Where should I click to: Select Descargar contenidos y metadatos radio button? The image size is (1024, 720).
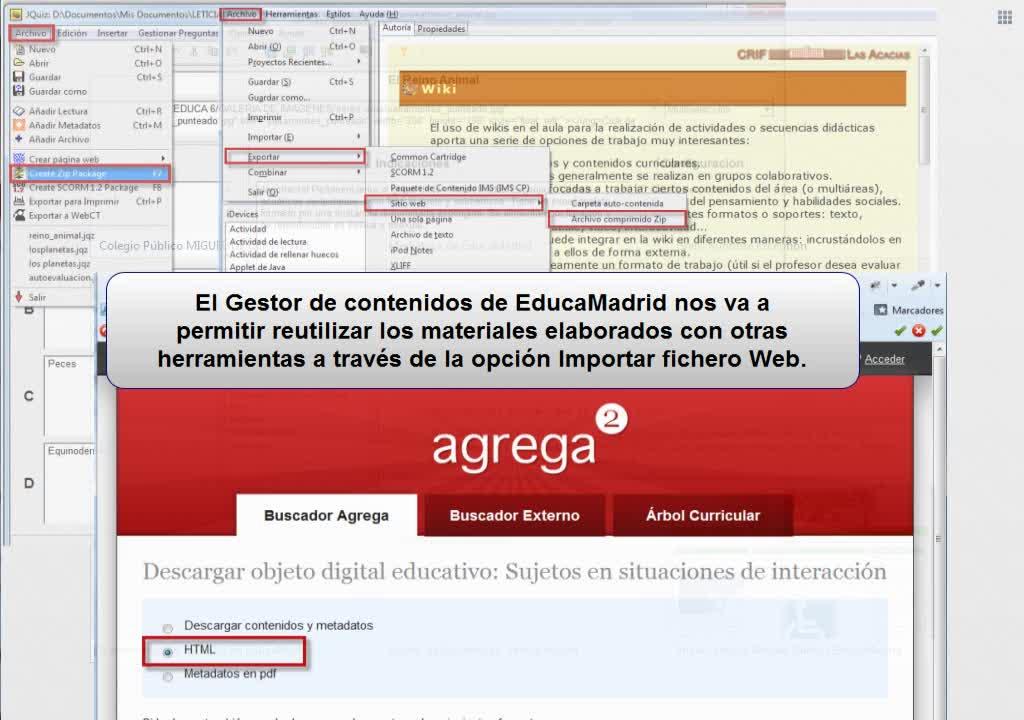[x=168, y=628]
